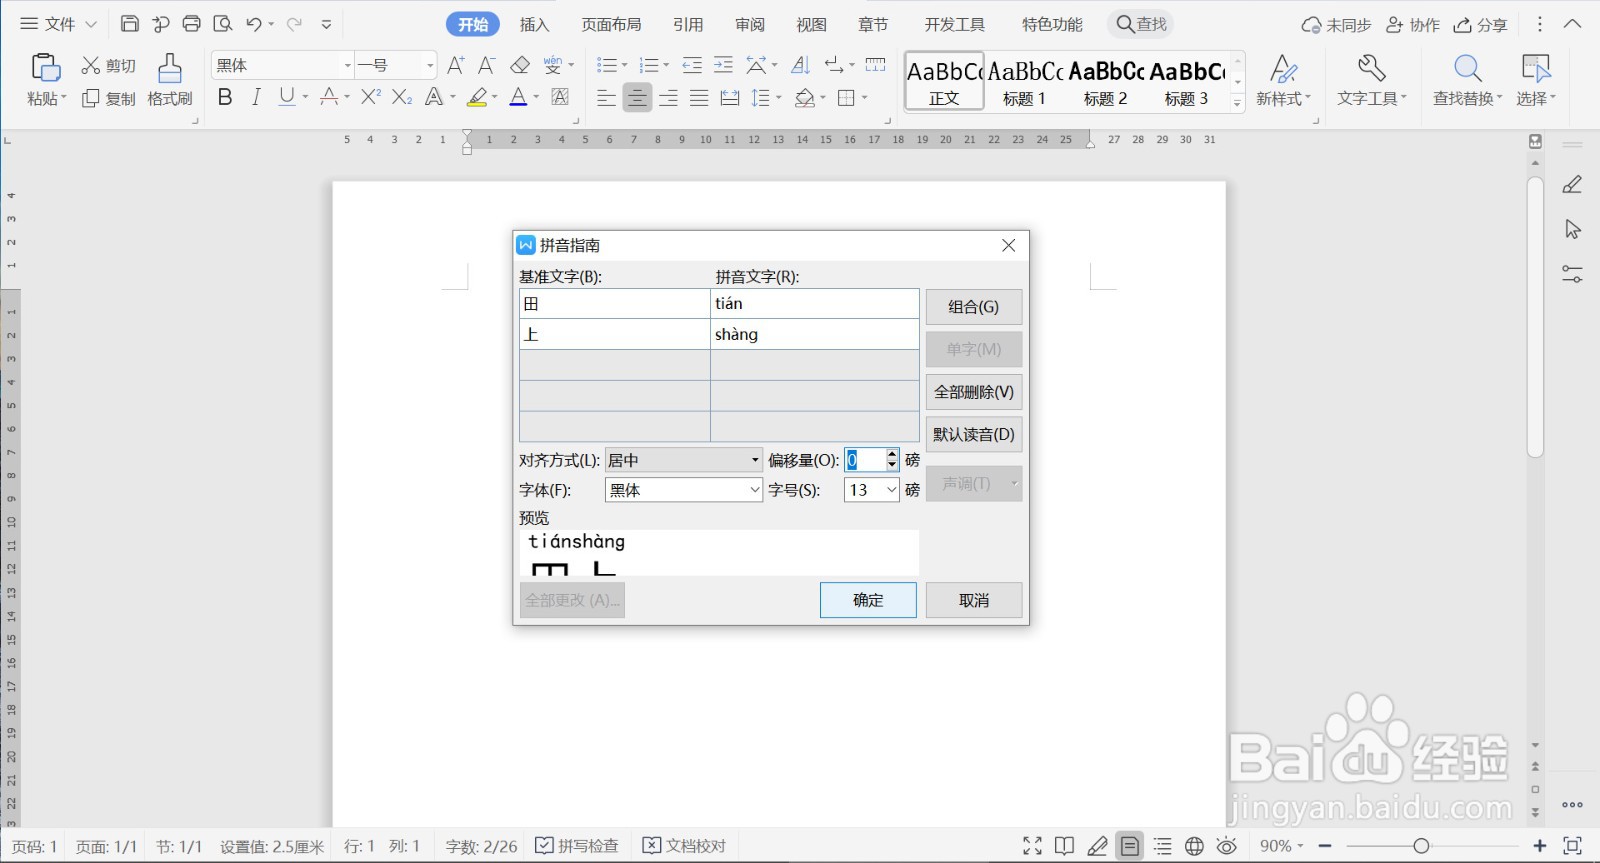The width and height of the screenshot is (1600, 863).
Task: Align the paragraph right
Action: click(x=668, y=98)
